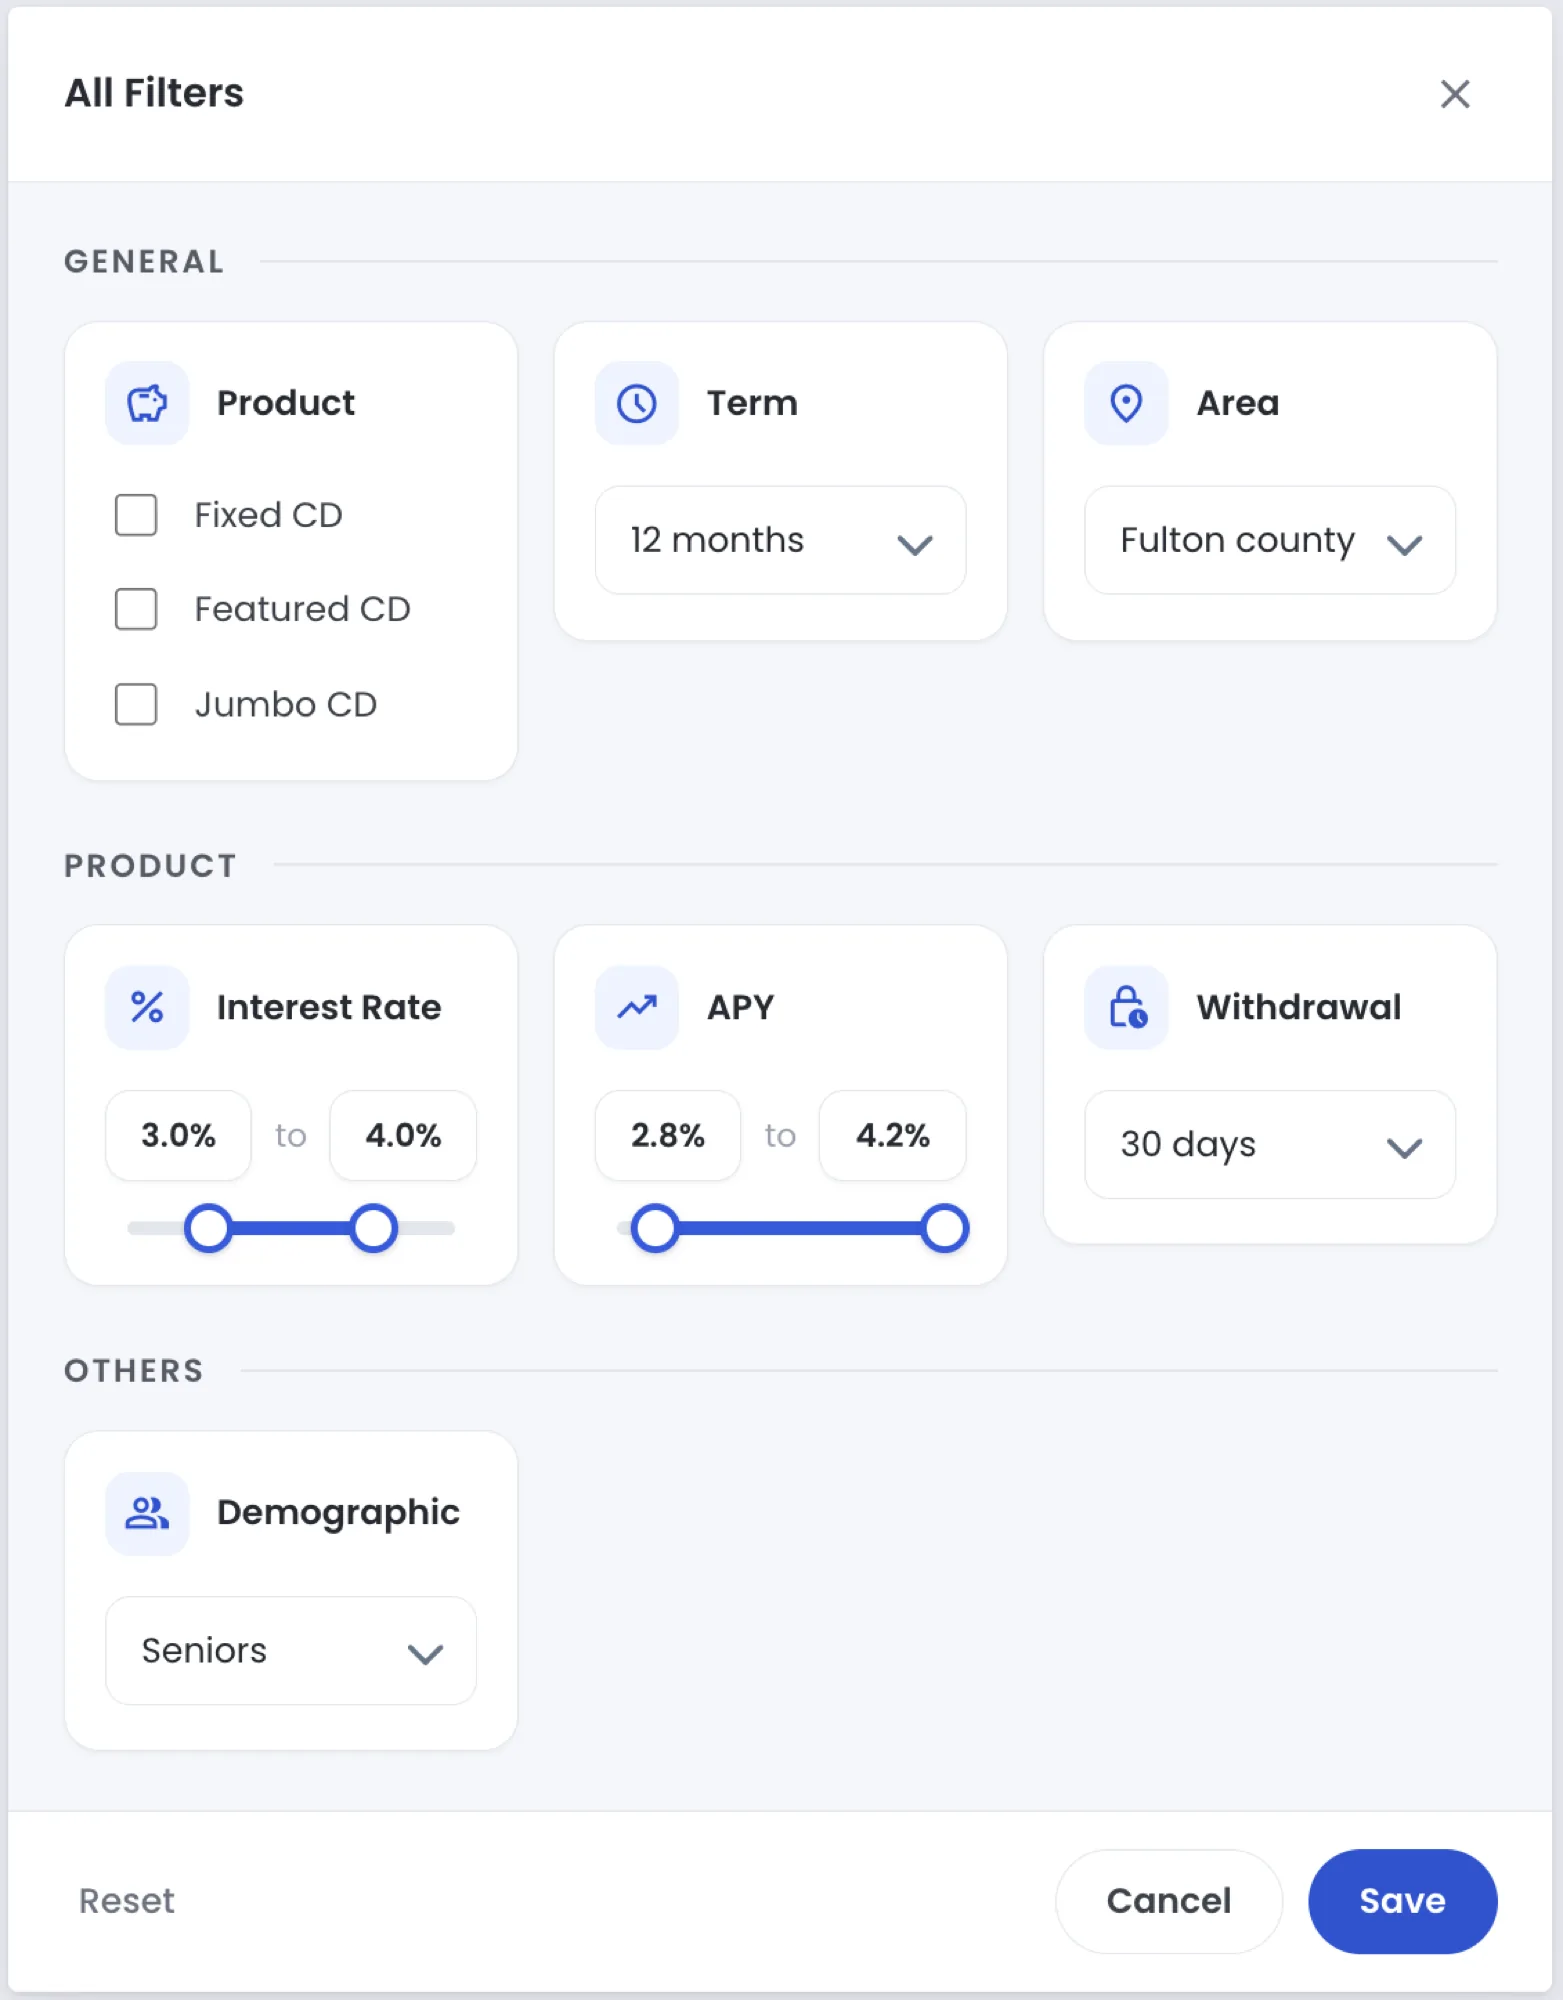
Task: Click the APY maximum 4.2% field
Action: pyautogui.click(x=893, y=1135)
